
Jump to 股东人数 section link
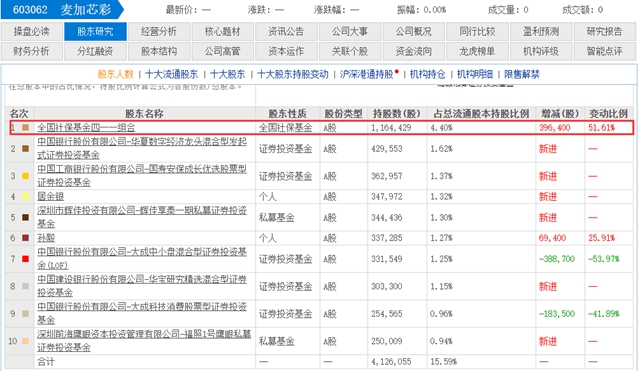point(116,74)
